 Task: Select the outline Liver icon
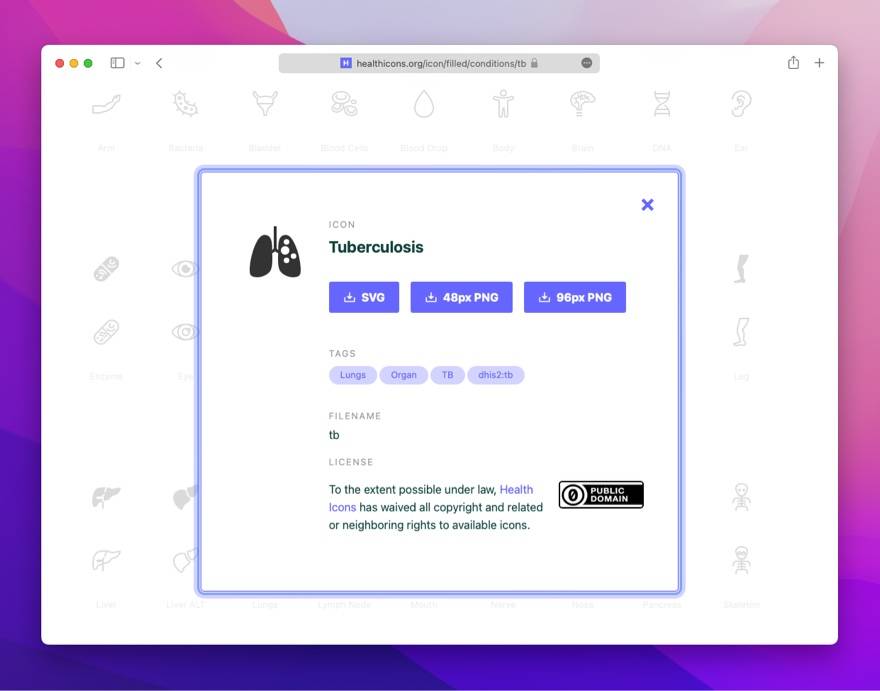[106, 560]
